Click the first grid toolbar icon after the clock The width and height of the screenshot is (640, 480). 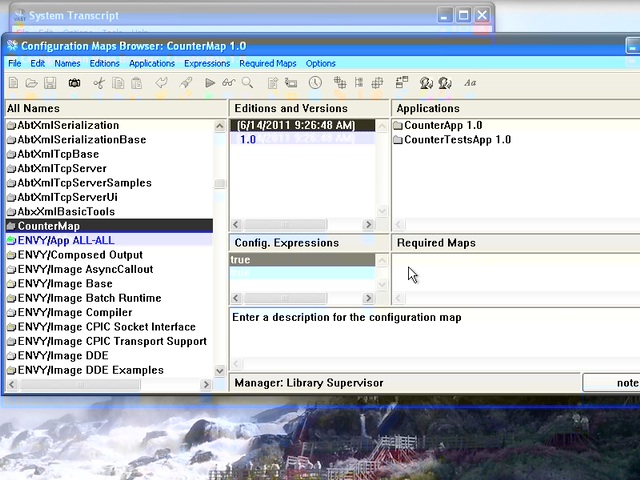point(340,83)
